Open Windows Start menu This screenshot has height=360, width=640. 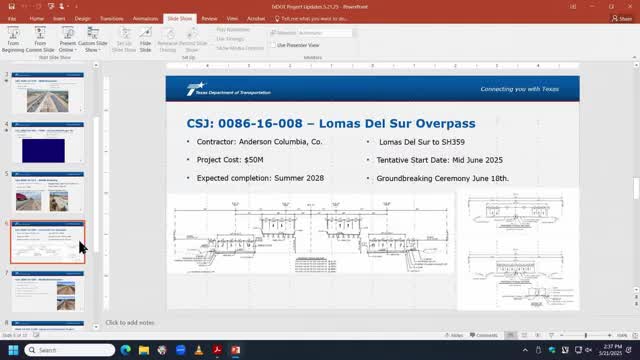tap(13, 350)
